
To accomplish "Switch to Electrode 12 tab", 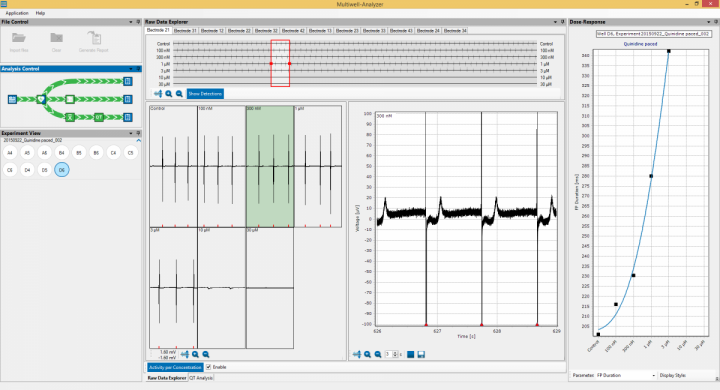I will click(x=212, y=30).
